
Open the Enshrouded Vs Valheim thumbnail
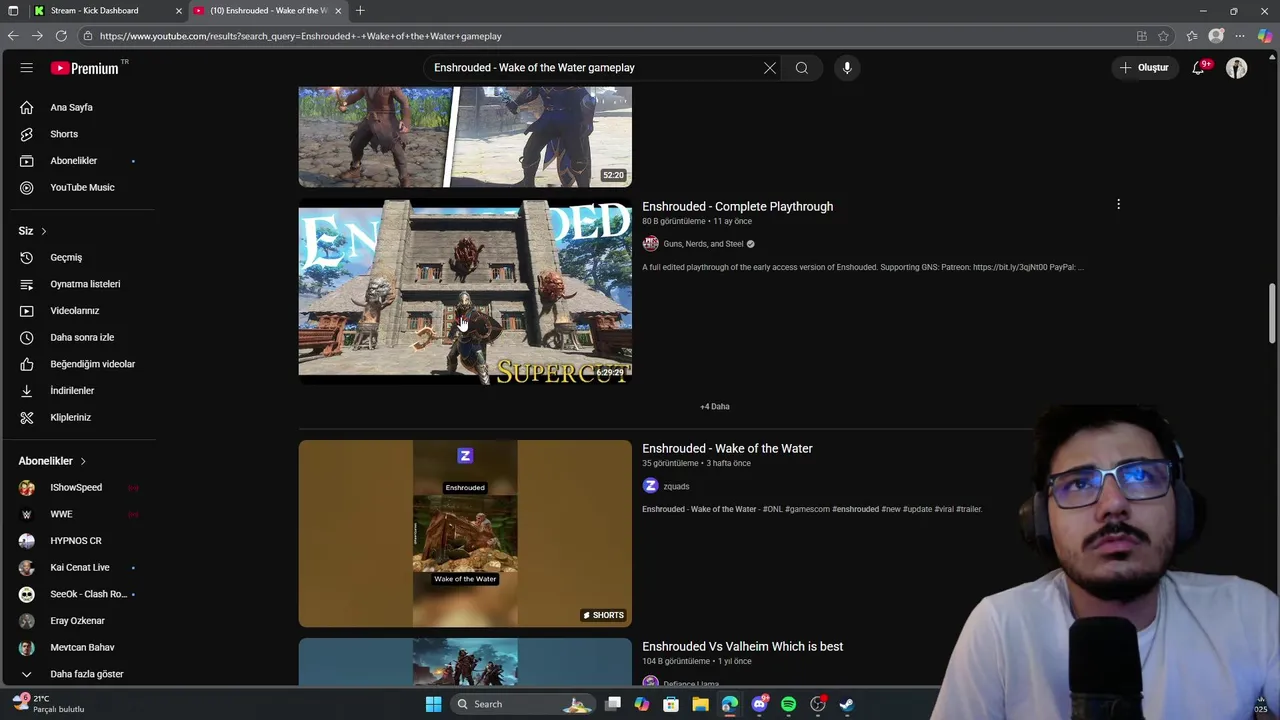tap(465, 662)
